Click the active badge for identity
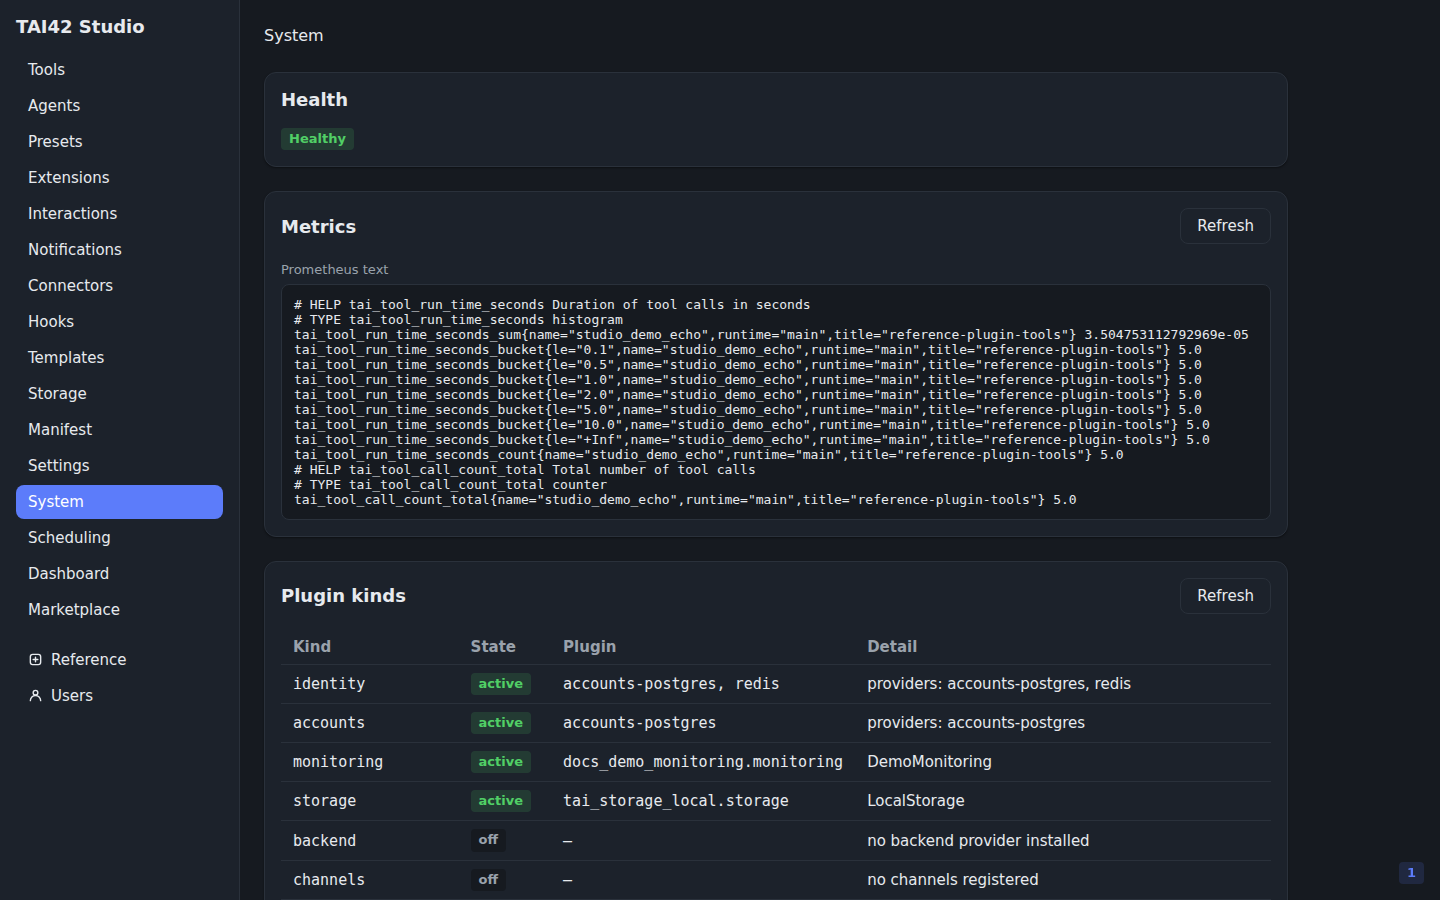The width and height of the screenshot is (1440, 900). click(500, 684)
